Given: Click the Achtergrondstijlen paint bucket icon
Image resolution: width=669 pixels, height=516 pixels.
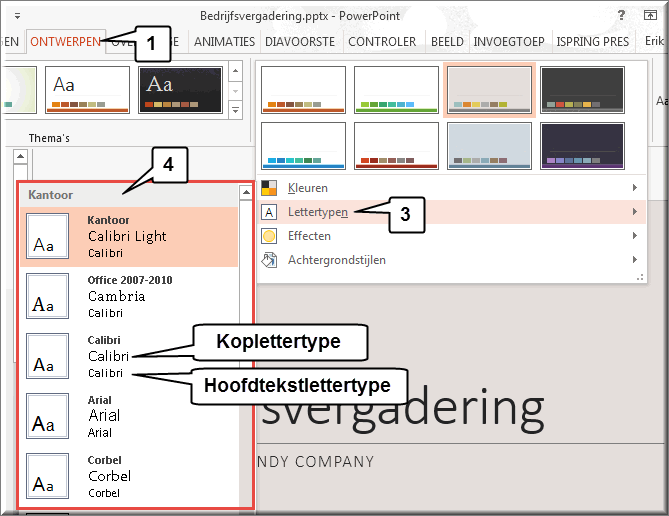Looking at the screenshot, I should pos(269,260).
